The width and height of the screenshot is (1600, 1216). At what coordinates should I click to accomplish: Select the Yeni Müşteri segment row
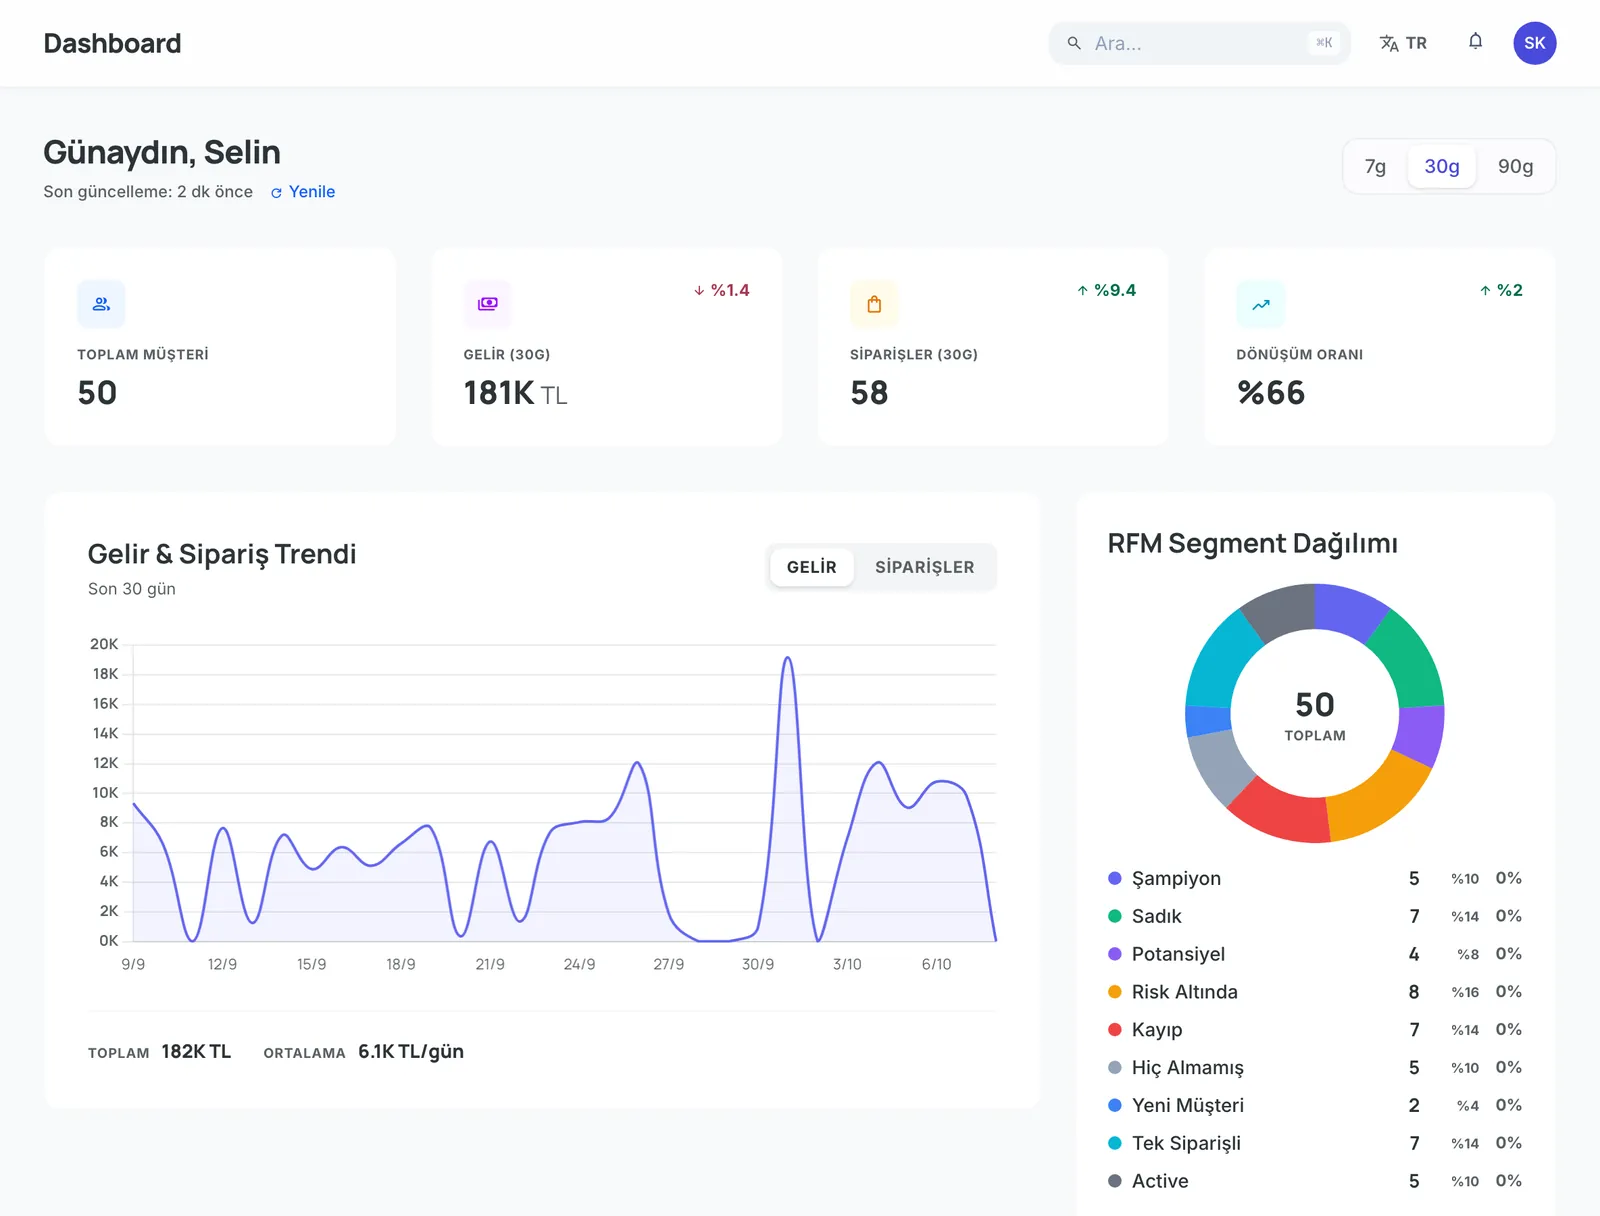tap(1315, 1105)
